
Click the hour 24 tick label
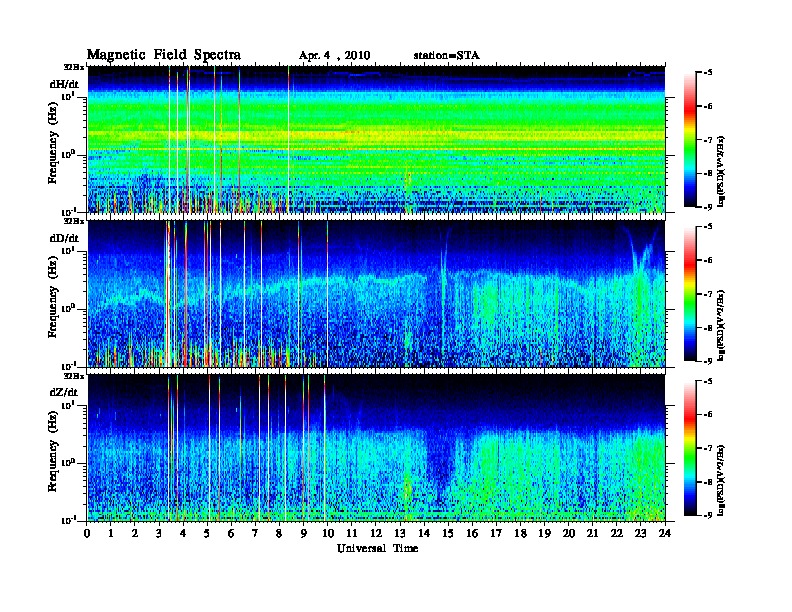(x=665, y=533)
